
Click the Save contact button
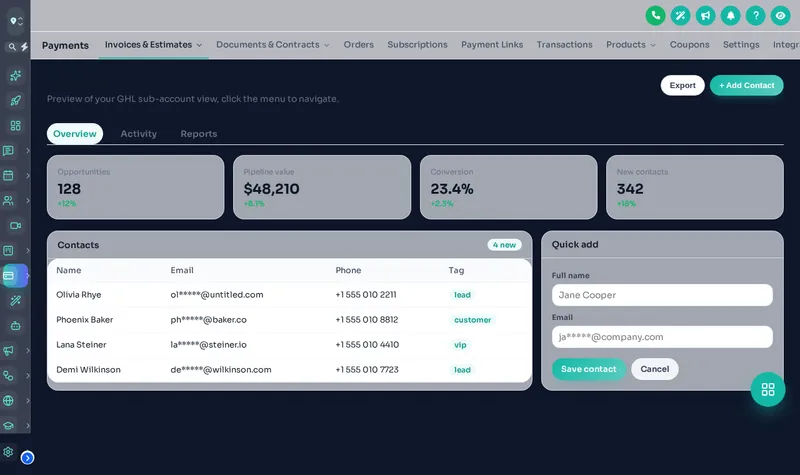coord(589,369)
